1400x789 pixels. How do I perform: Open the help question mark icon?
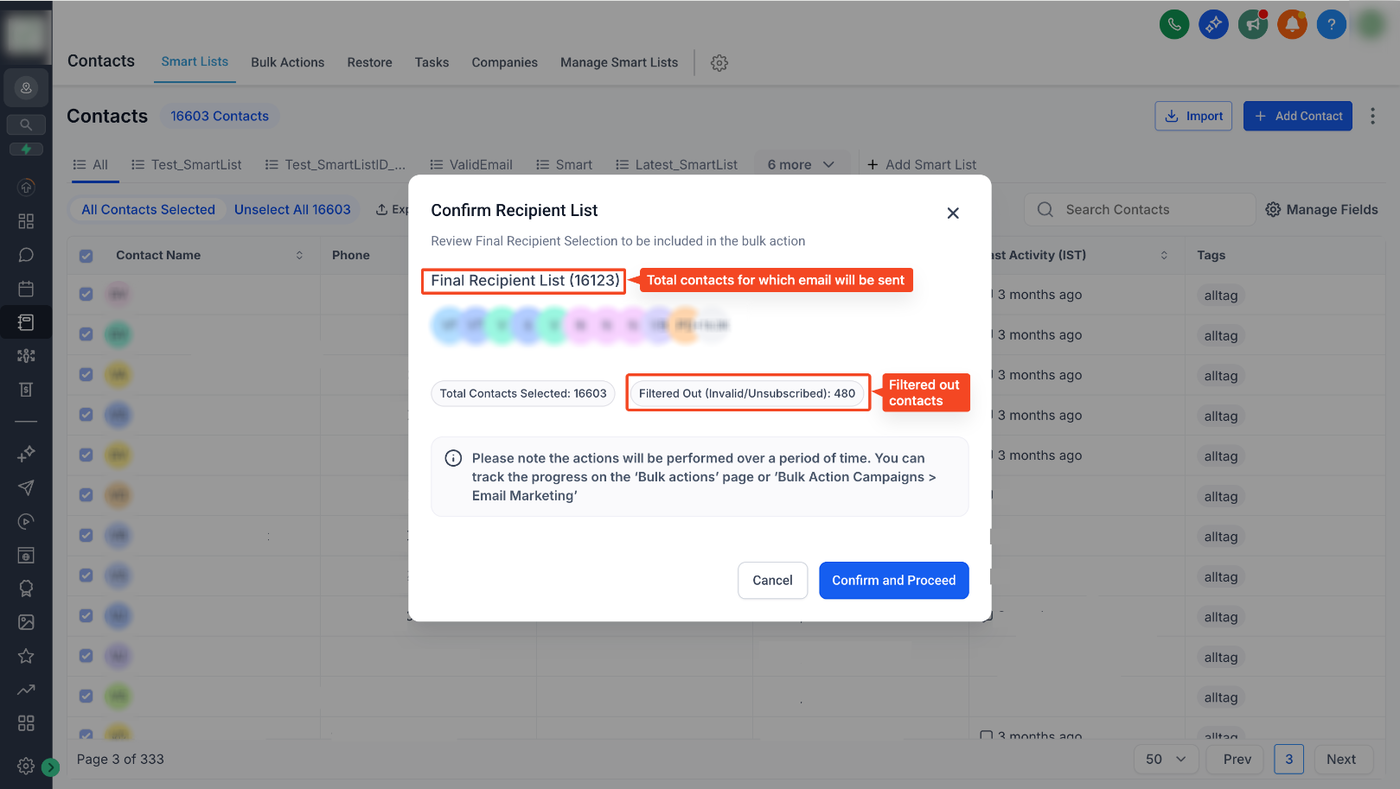(x=1331, y=24)
